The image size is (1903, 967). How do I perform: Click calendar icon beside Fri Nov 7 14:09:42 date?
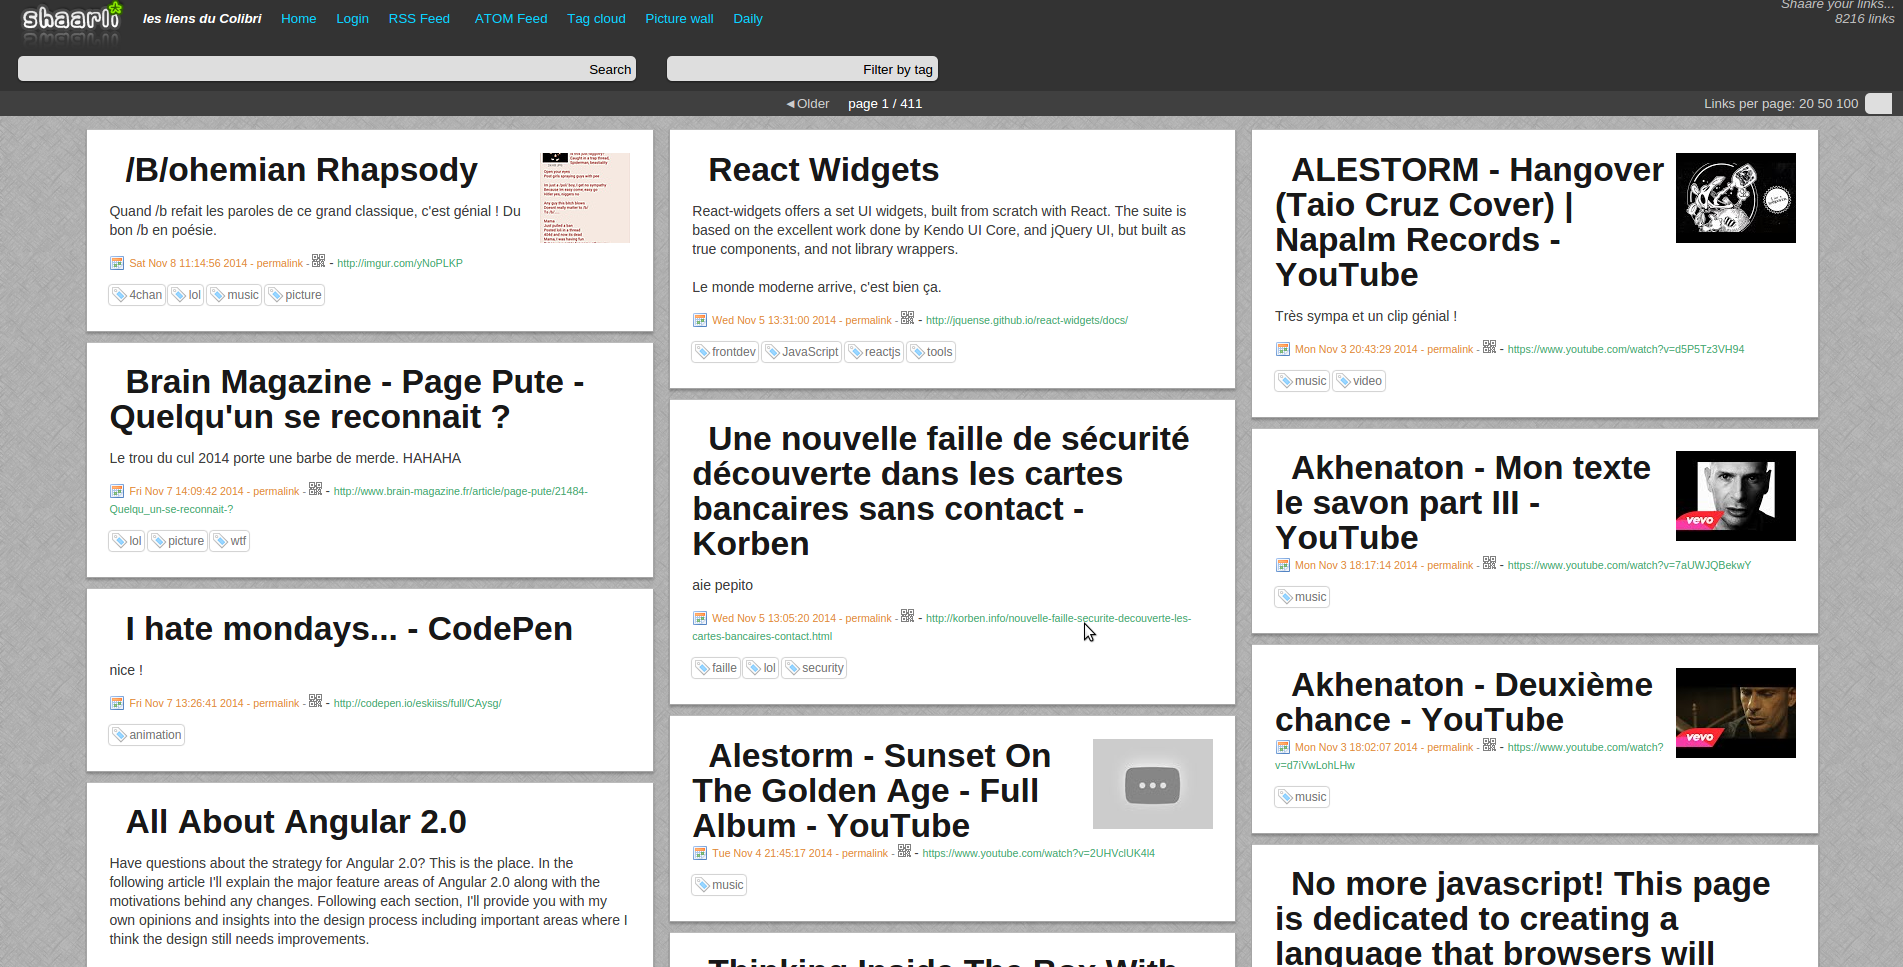pyautogui.click(x=117, y=491)
